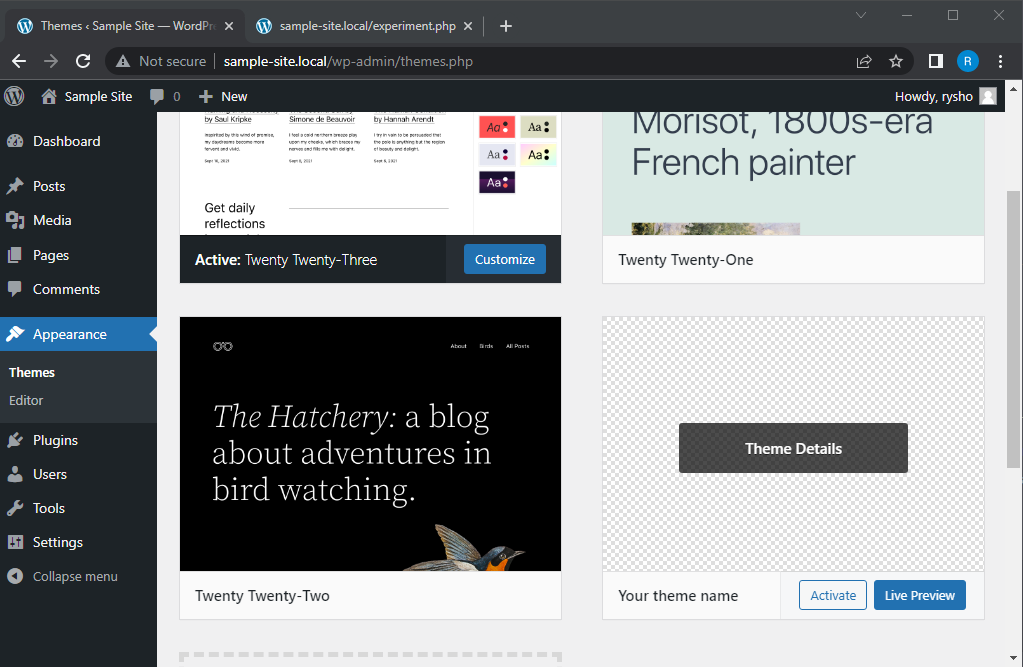Customize the active Twenty Twenty-Three theme
Screen dimensions: 1023x667
(505, 260)
